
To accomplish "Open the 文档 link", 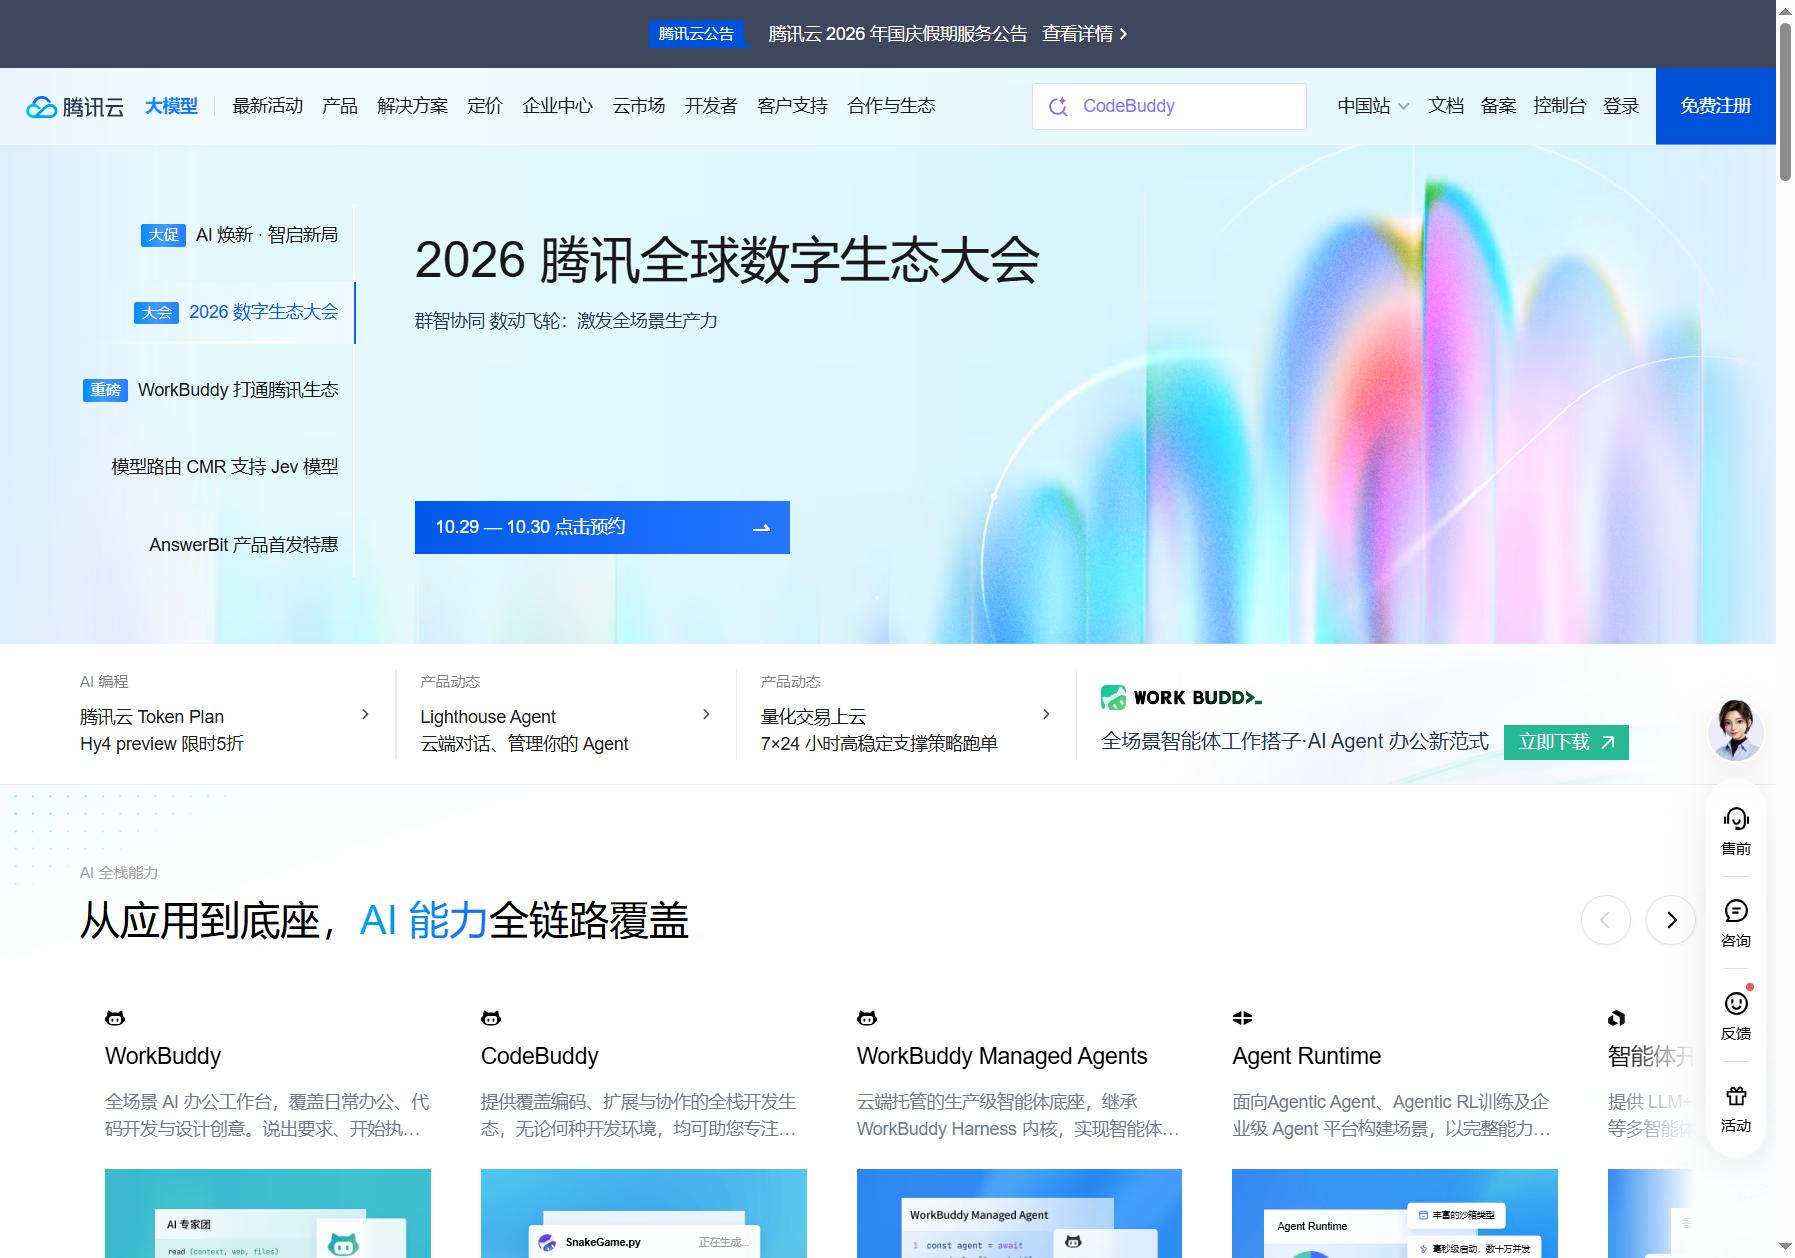I will [x=1446, y=106].
